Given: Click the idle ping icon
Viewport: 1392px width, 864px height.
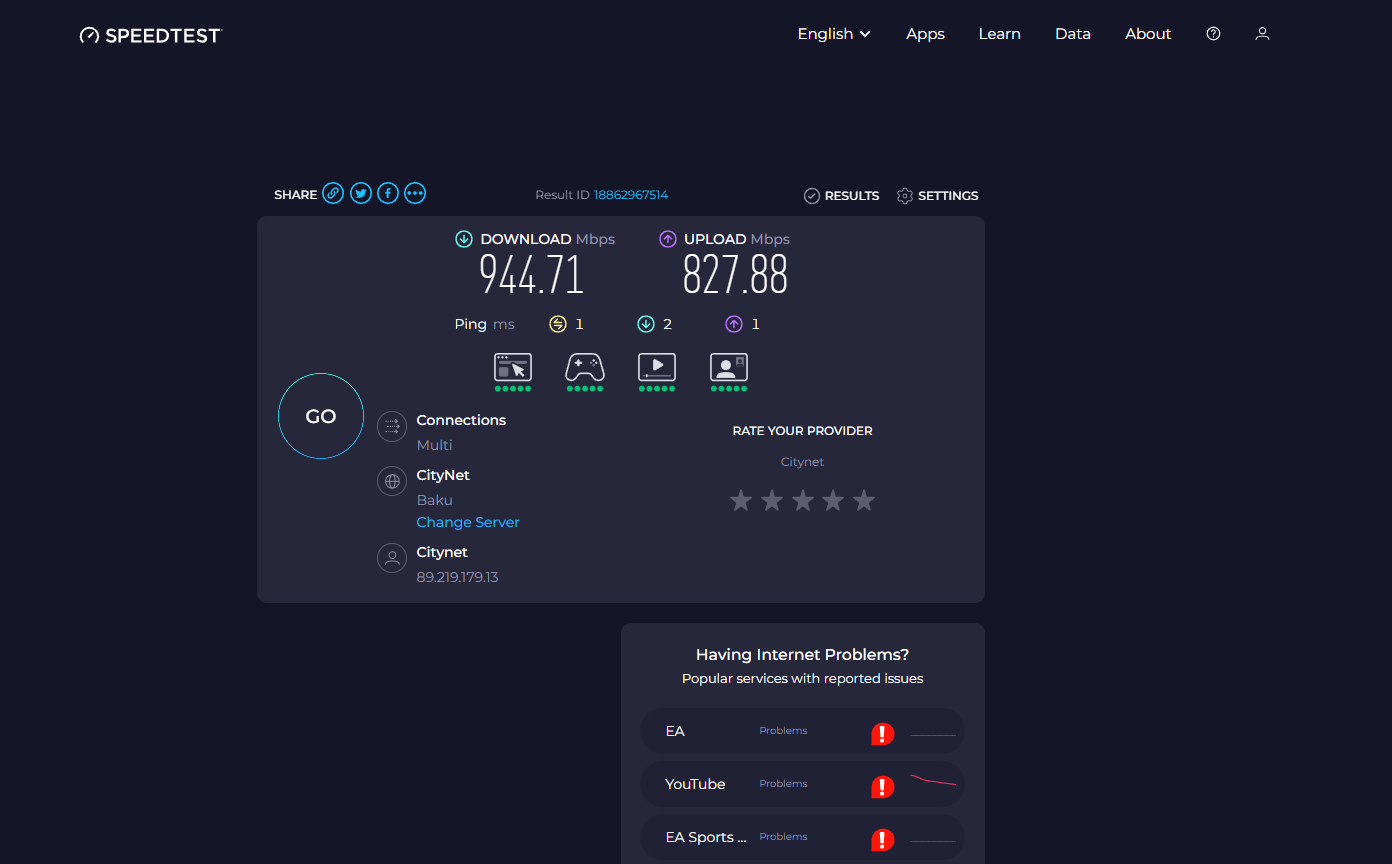Looking at the screenshot, I should tap(558, 324).
